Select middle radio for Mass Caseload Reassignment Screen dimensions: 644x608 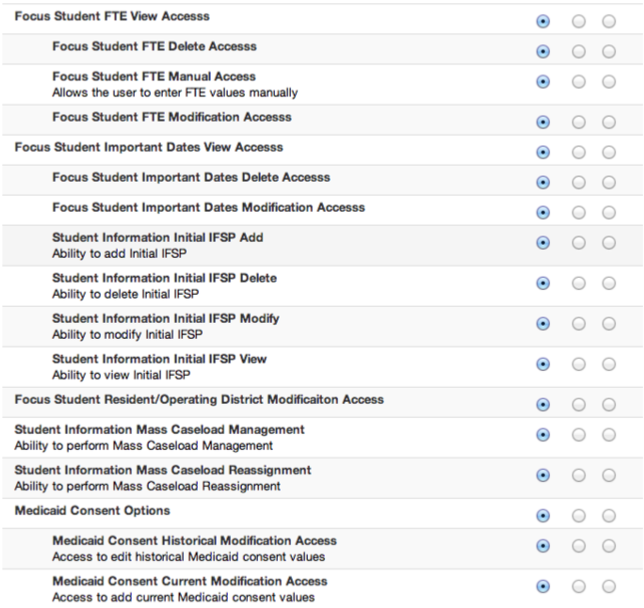tap(579, 475)
